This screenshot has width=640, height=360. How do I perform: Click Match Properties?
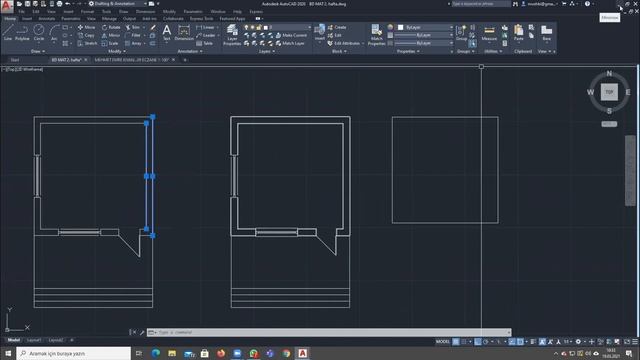click(376, 34)
